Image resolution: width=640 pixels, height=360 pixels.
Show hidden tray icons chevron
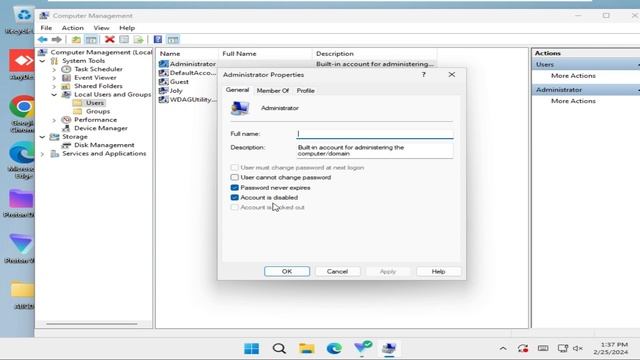click(503, 349)
